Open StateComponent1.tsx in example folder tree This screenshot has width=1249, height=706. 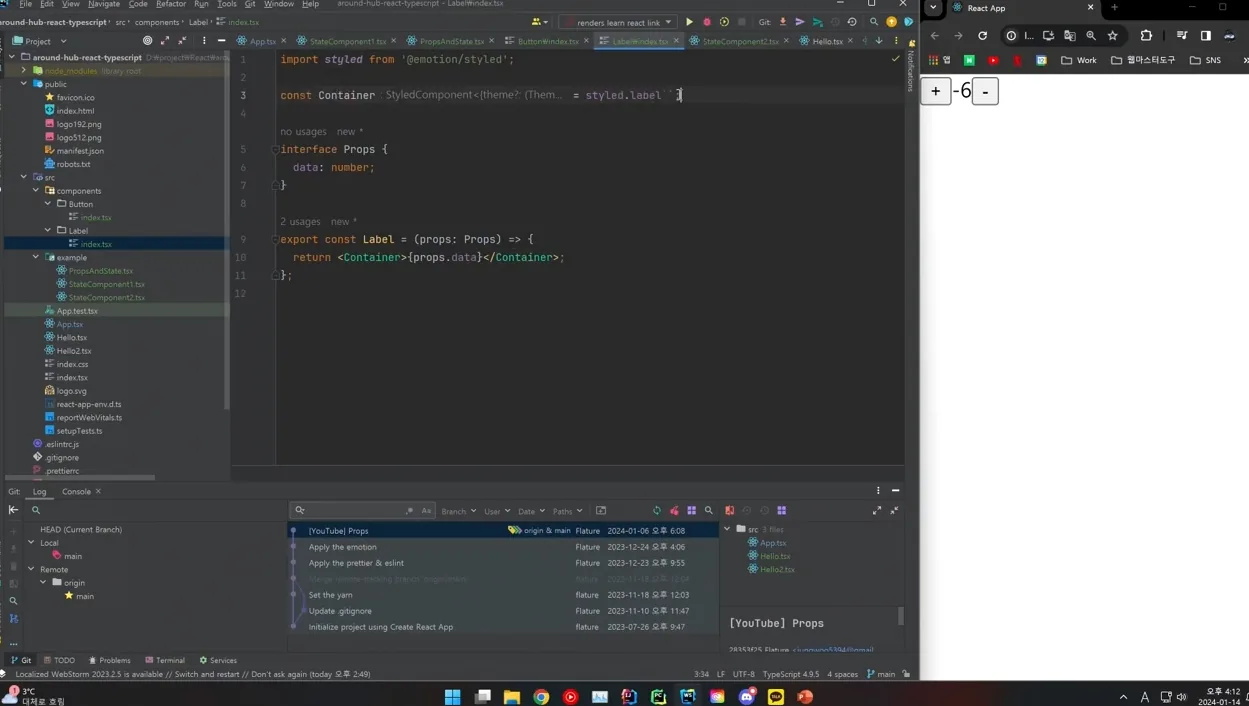click(106, 284)
